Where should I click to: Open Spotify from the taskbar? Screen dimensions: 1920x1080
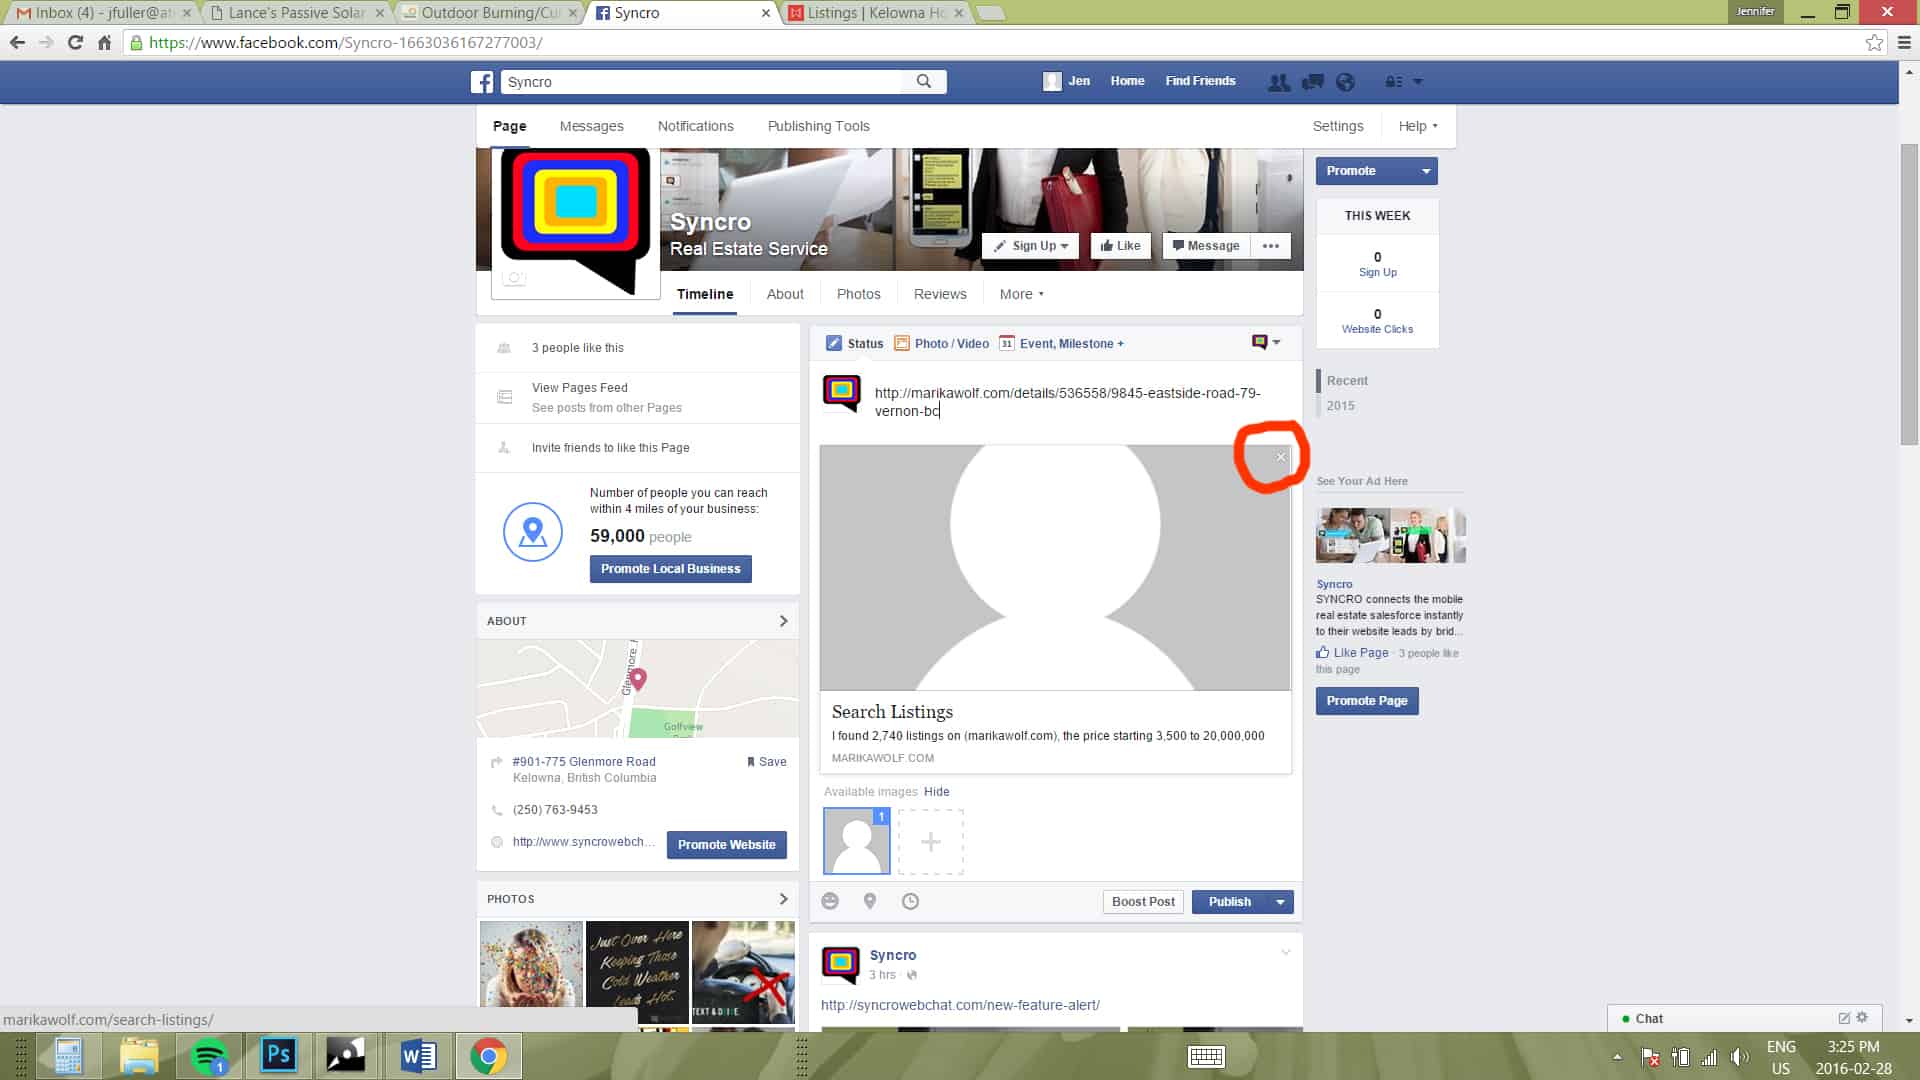point(209,1056)
